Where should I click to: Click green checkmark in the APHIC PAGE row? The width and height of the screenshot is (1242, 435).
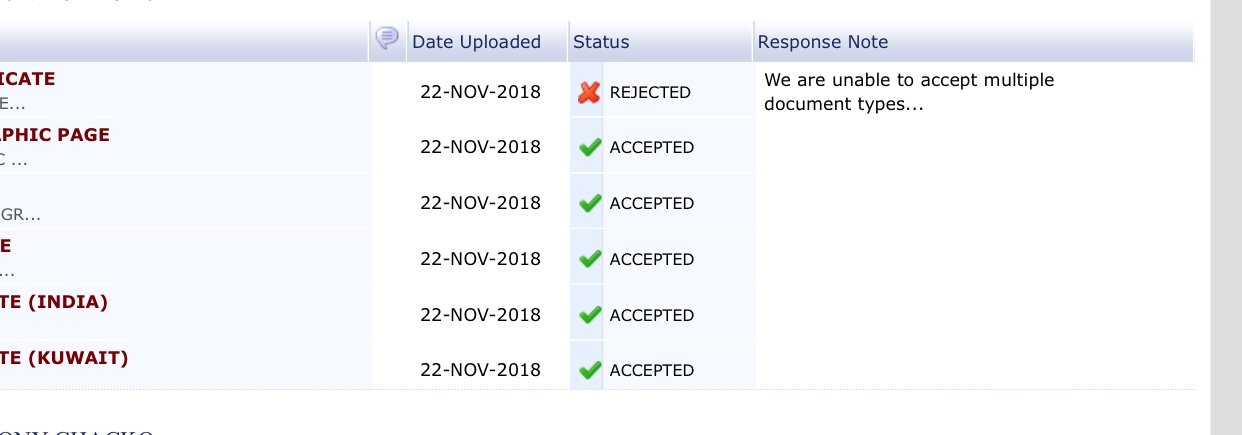[589, 147]
